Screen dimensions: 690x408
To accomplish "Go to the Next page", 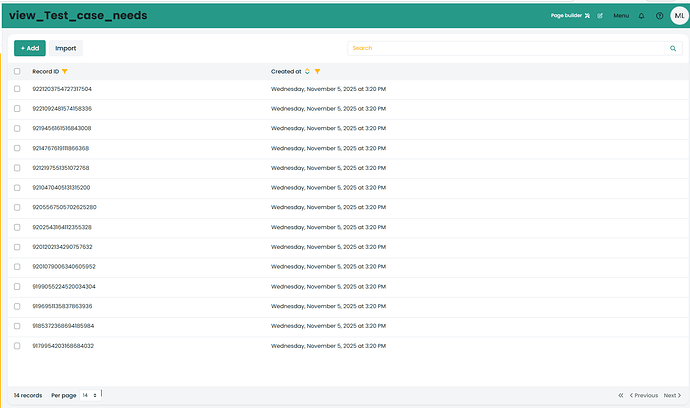I will (x=673, y=395).
